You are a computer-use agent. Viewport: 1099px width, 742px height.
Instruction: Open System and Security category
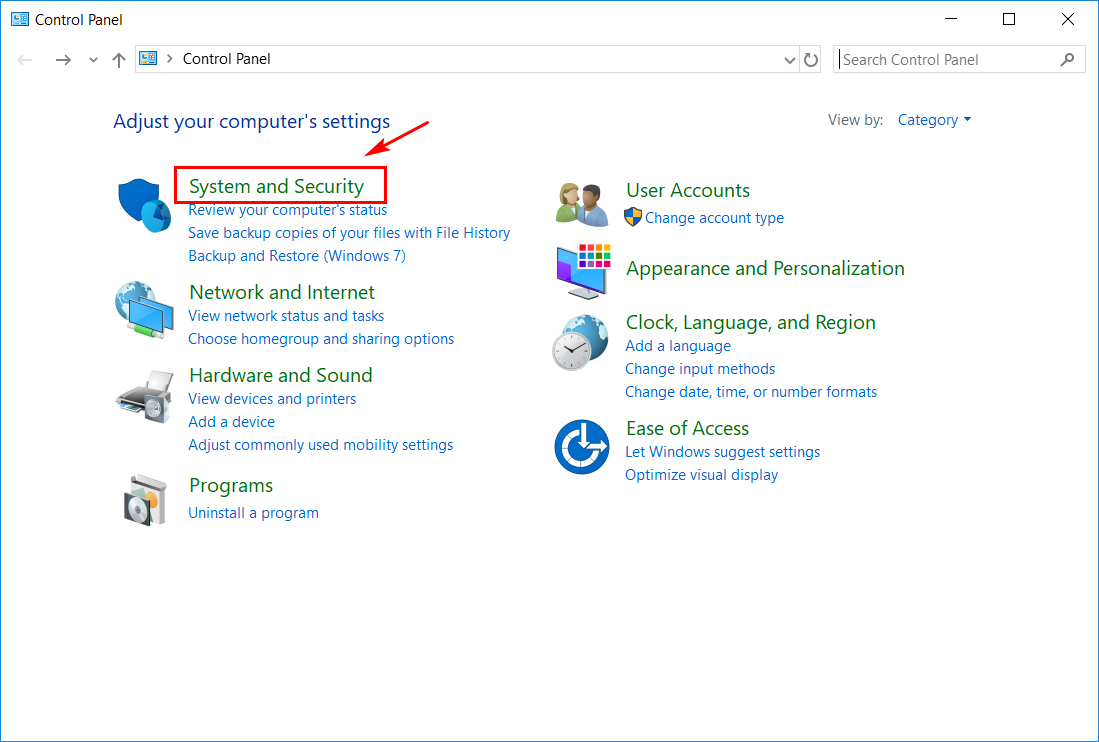(276, 186)
